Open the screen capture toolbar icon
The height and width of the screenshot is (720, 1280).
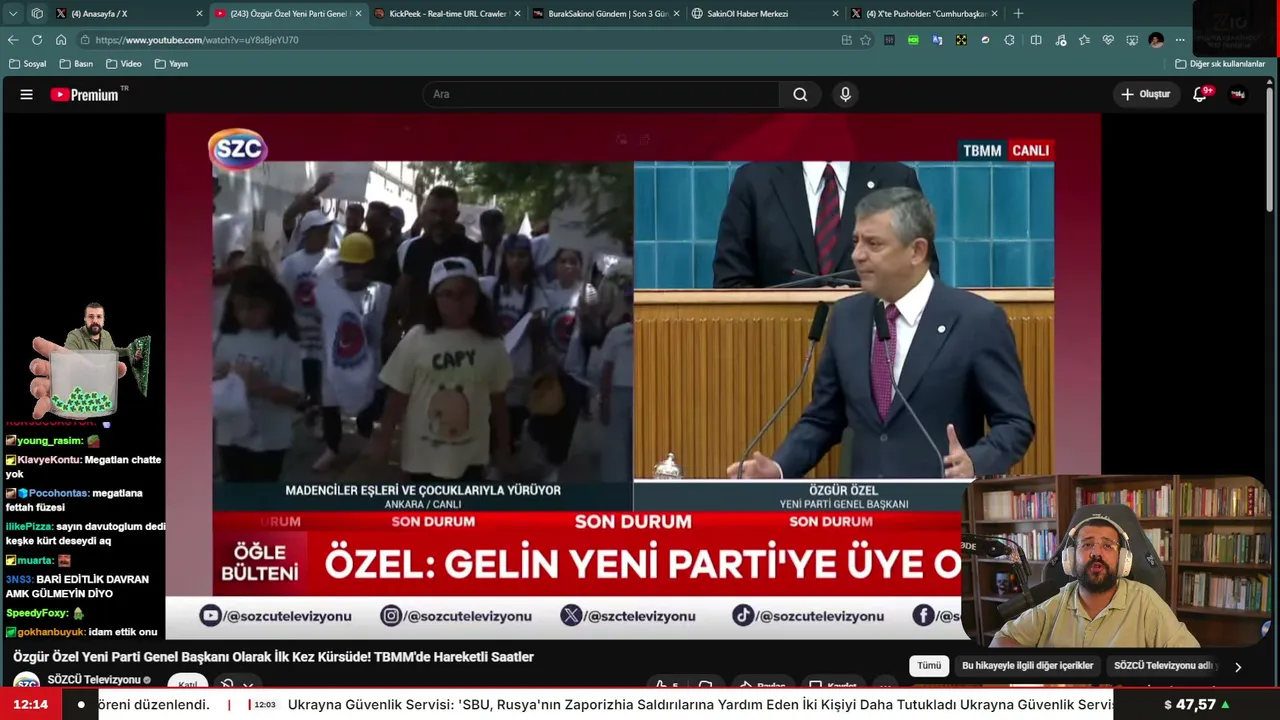1132,40
